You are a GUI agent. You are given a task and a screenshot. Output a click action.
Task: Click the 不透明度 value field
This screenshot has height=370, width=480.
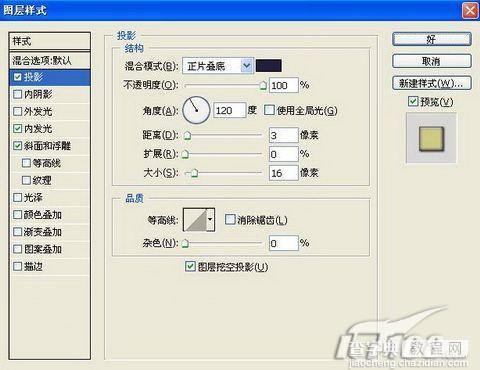pos(283,85)
